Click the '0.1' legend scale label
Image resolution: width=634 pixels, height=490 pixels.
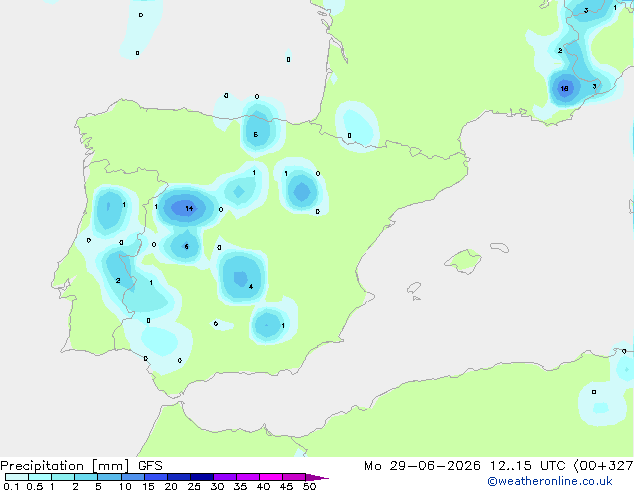11,486
